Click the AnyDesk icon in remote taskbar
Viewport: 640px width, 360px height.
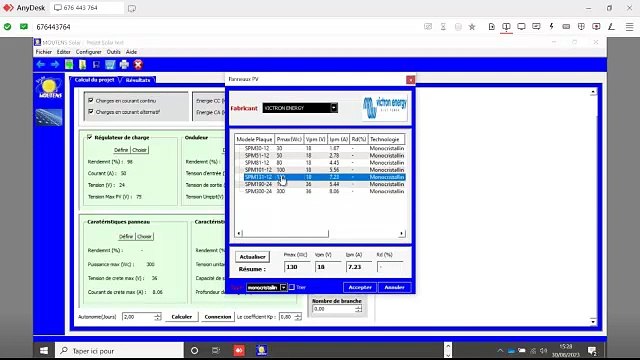coord(239,350)
